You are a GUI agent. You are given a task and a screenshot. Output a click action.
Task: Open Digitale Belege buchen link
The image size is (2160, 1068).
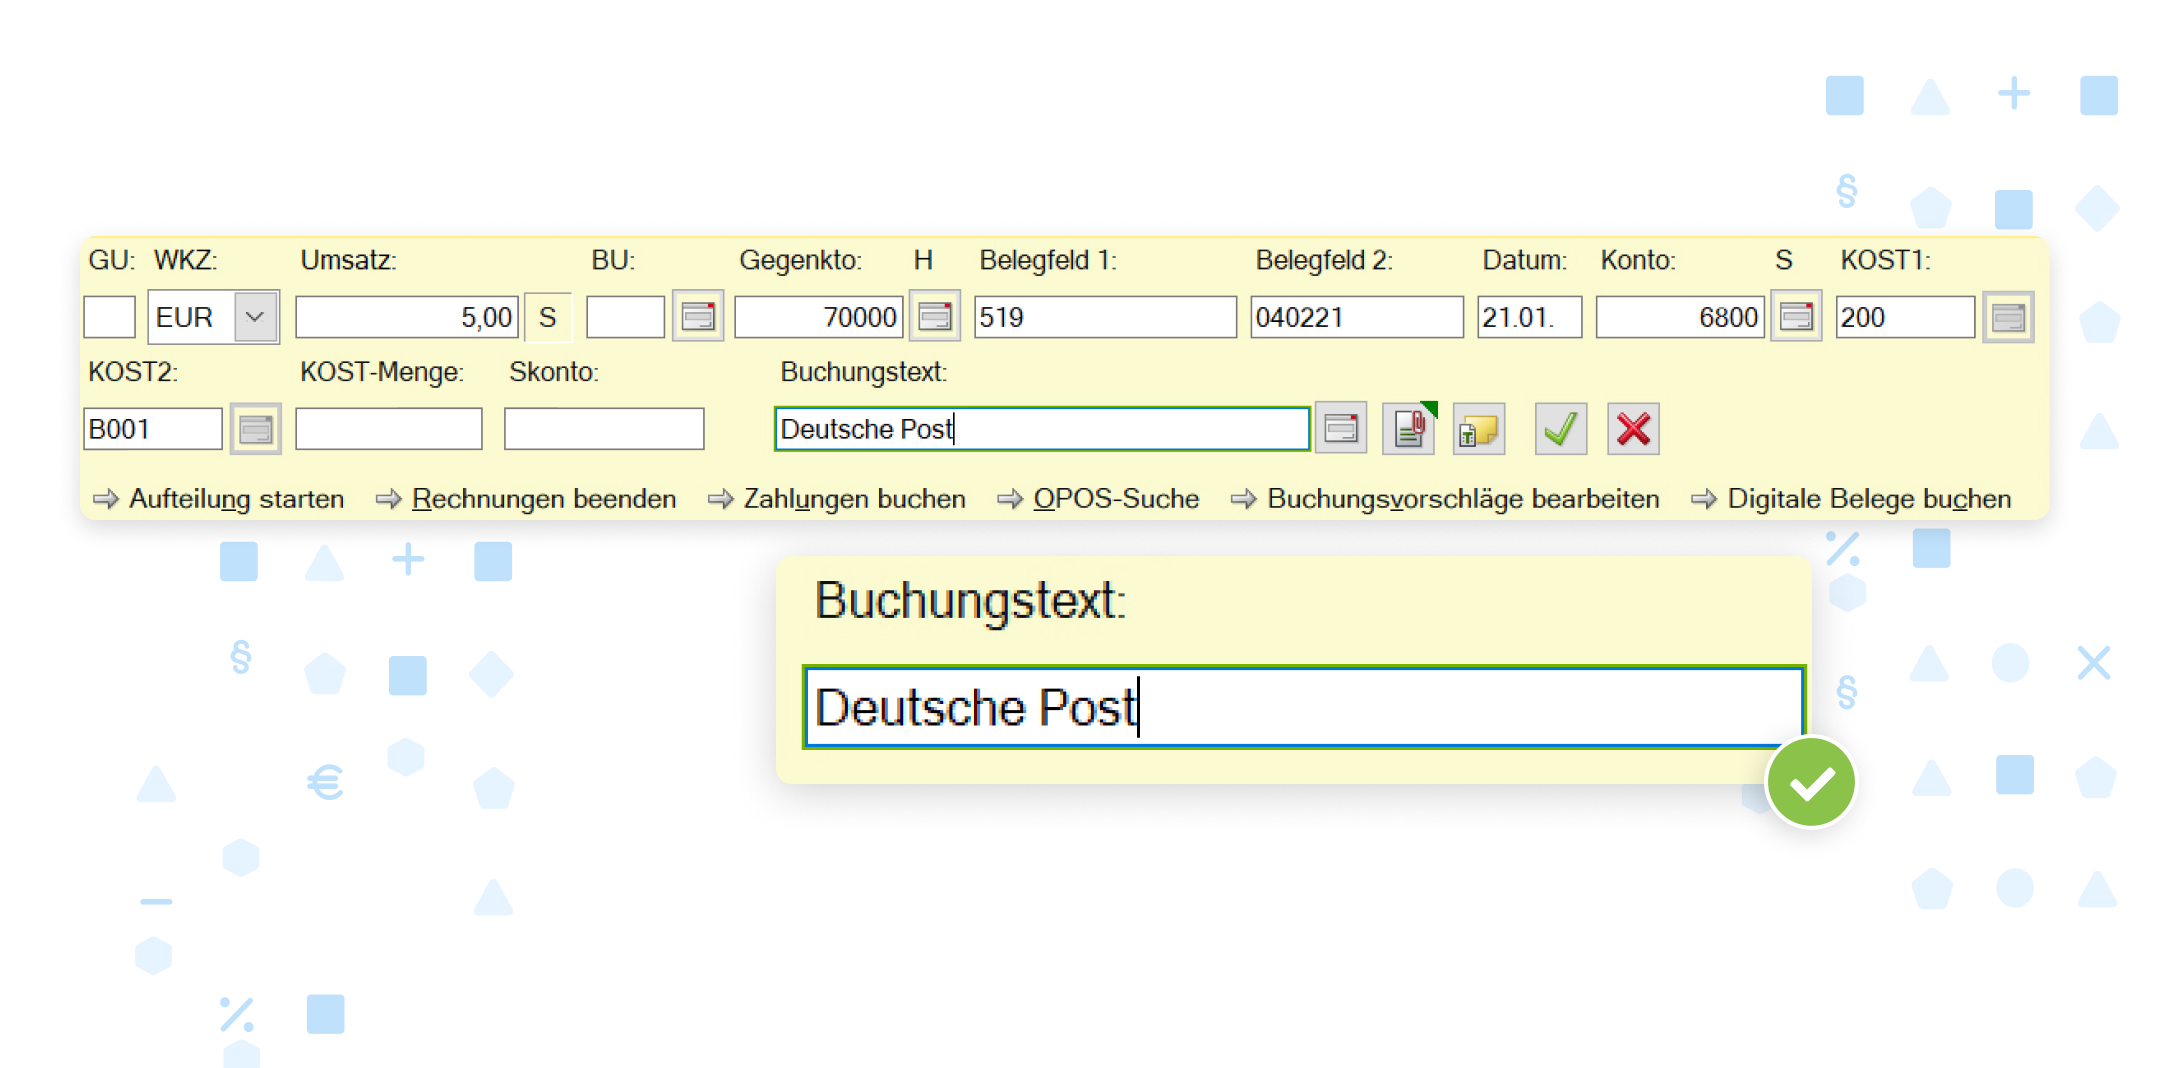tap(1869, 498)
